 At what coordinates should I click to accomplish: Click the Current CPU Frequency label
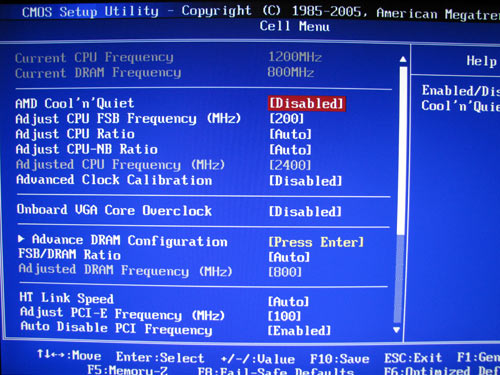(x=94, y=58)
